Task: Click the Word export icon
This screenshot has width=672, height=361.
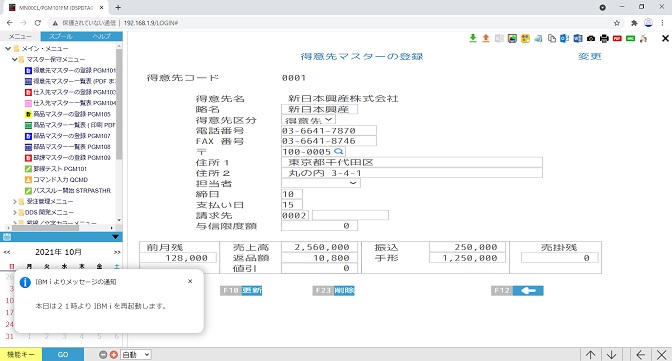Action: pyautogui.click(x=578, y=38)
